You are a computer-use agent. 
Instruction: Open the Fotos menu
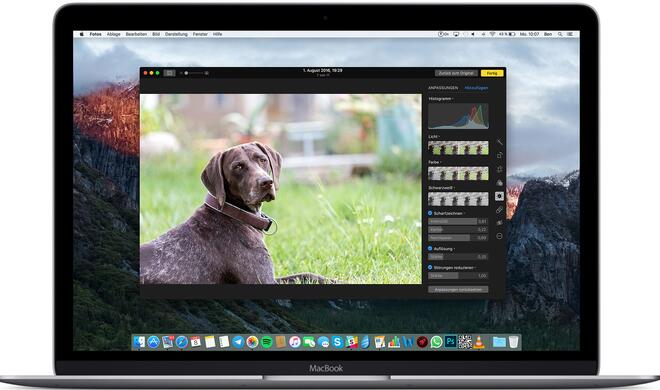[x=96, y=34]
